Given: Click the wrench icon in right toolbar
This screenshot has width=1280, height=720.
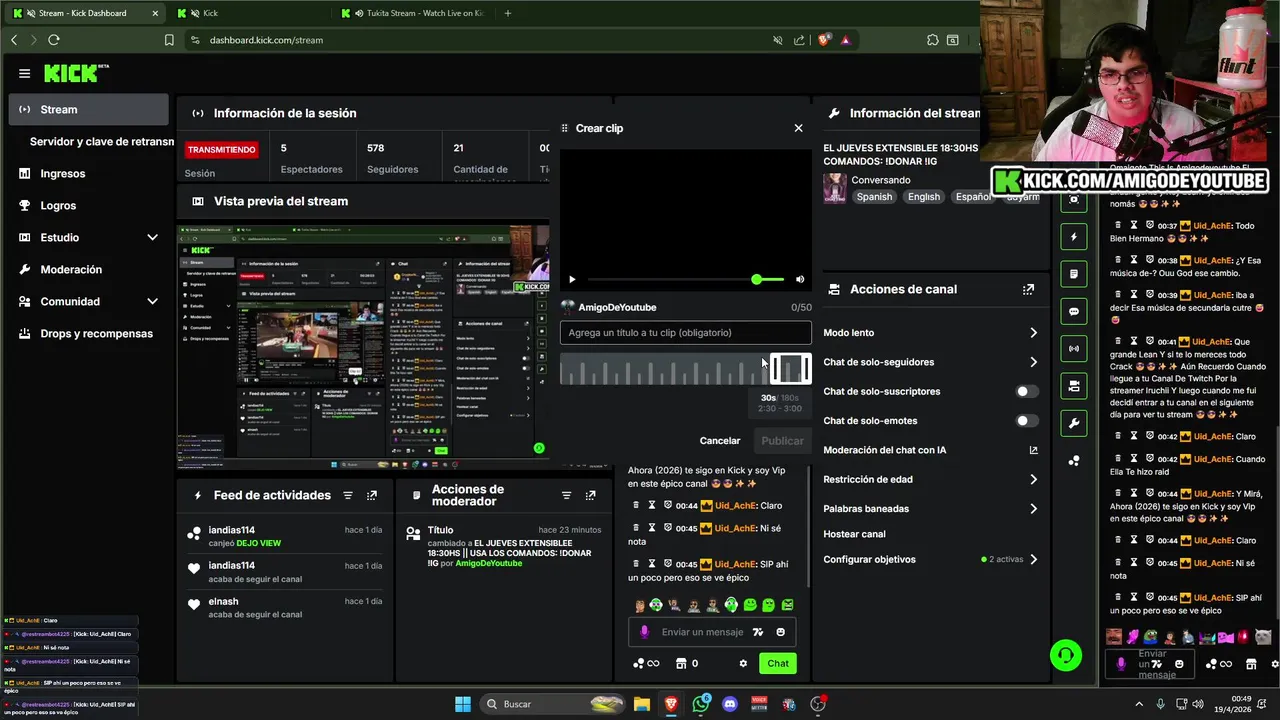Looking at the screenshot, I should pyautogui.click(x=1074, y=423).
